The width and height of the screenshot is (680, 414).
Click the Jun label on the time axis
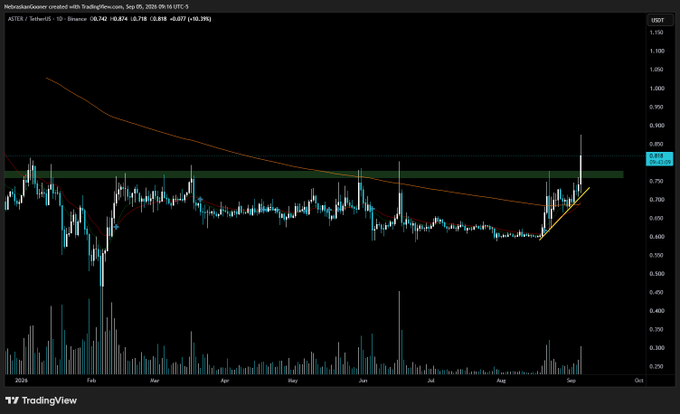(x=363, y=381)
